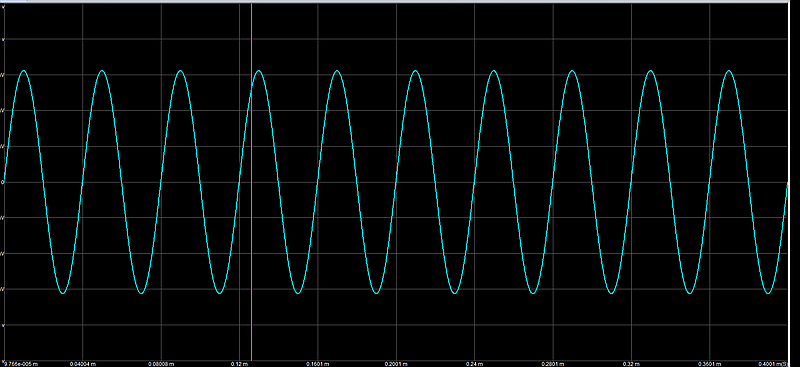Click the waveform's starting point at left edge
Image resolution: width=800 pixels, height=367 pixels.
coord(4,181)
